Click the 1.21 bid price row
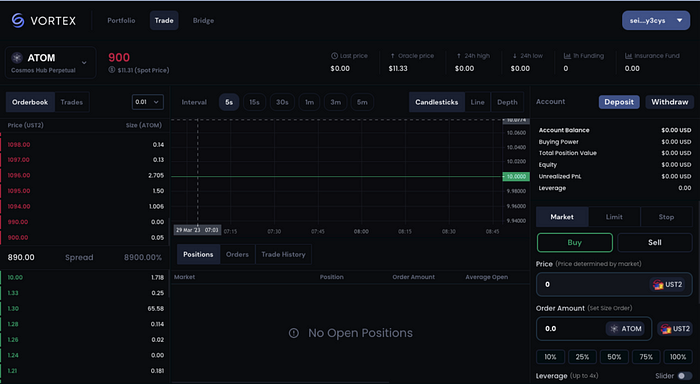 pos(85,371)
